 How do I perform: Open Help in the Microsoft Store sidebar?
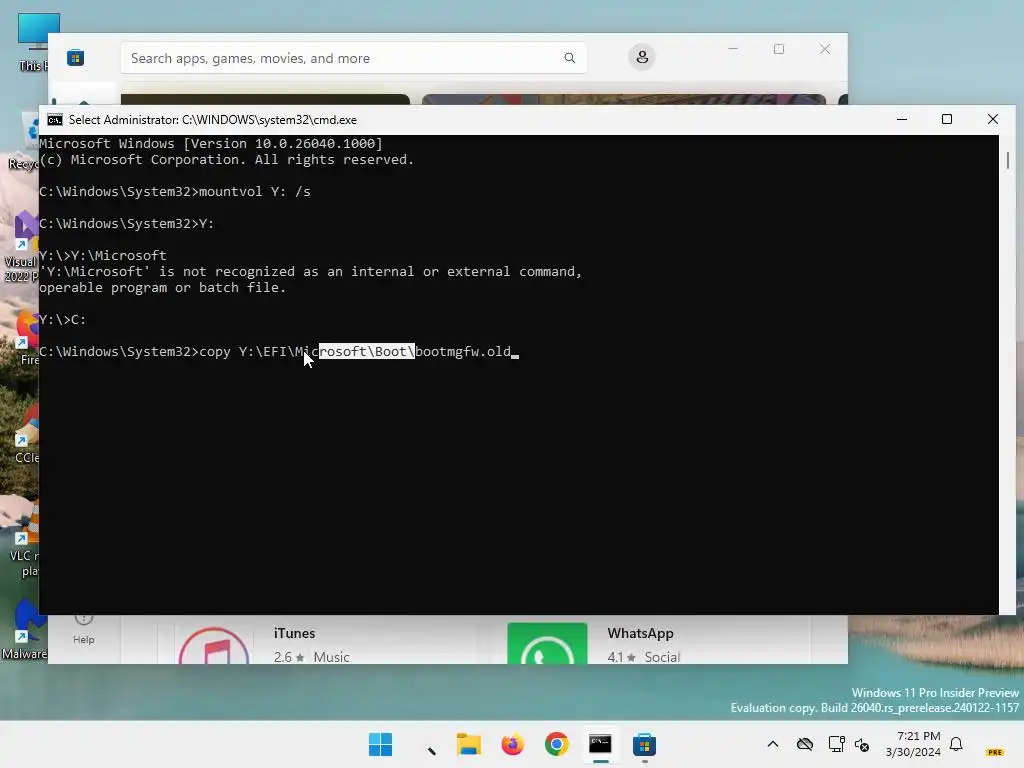click(x=84, y=630)
